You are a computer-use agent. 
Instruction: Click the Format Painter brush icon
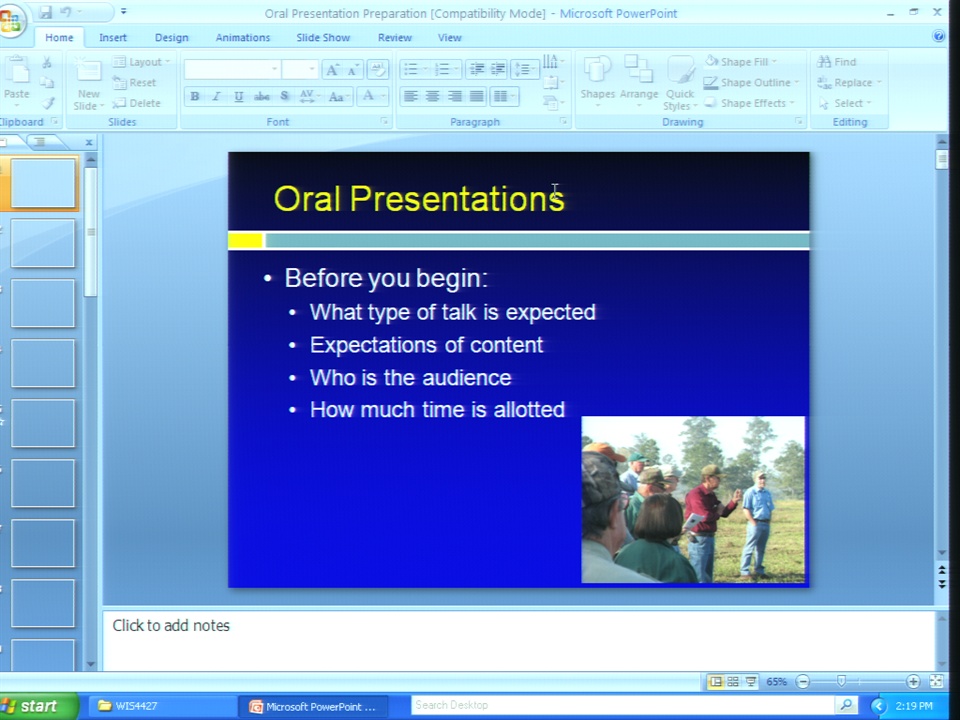point(48,103)
